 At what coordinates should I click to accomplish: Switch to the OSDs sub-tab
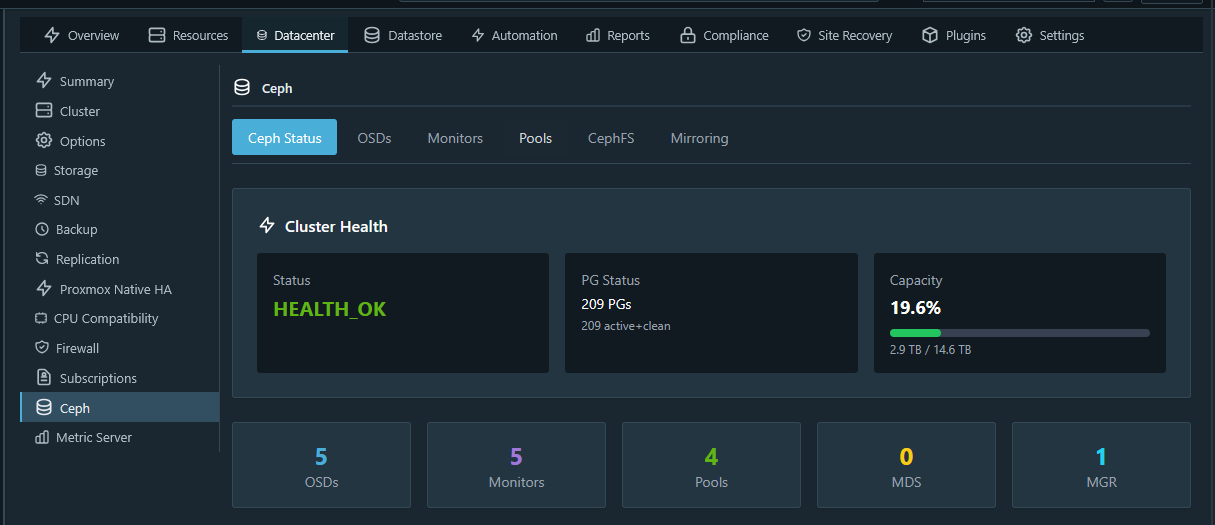tap(374, 138)
